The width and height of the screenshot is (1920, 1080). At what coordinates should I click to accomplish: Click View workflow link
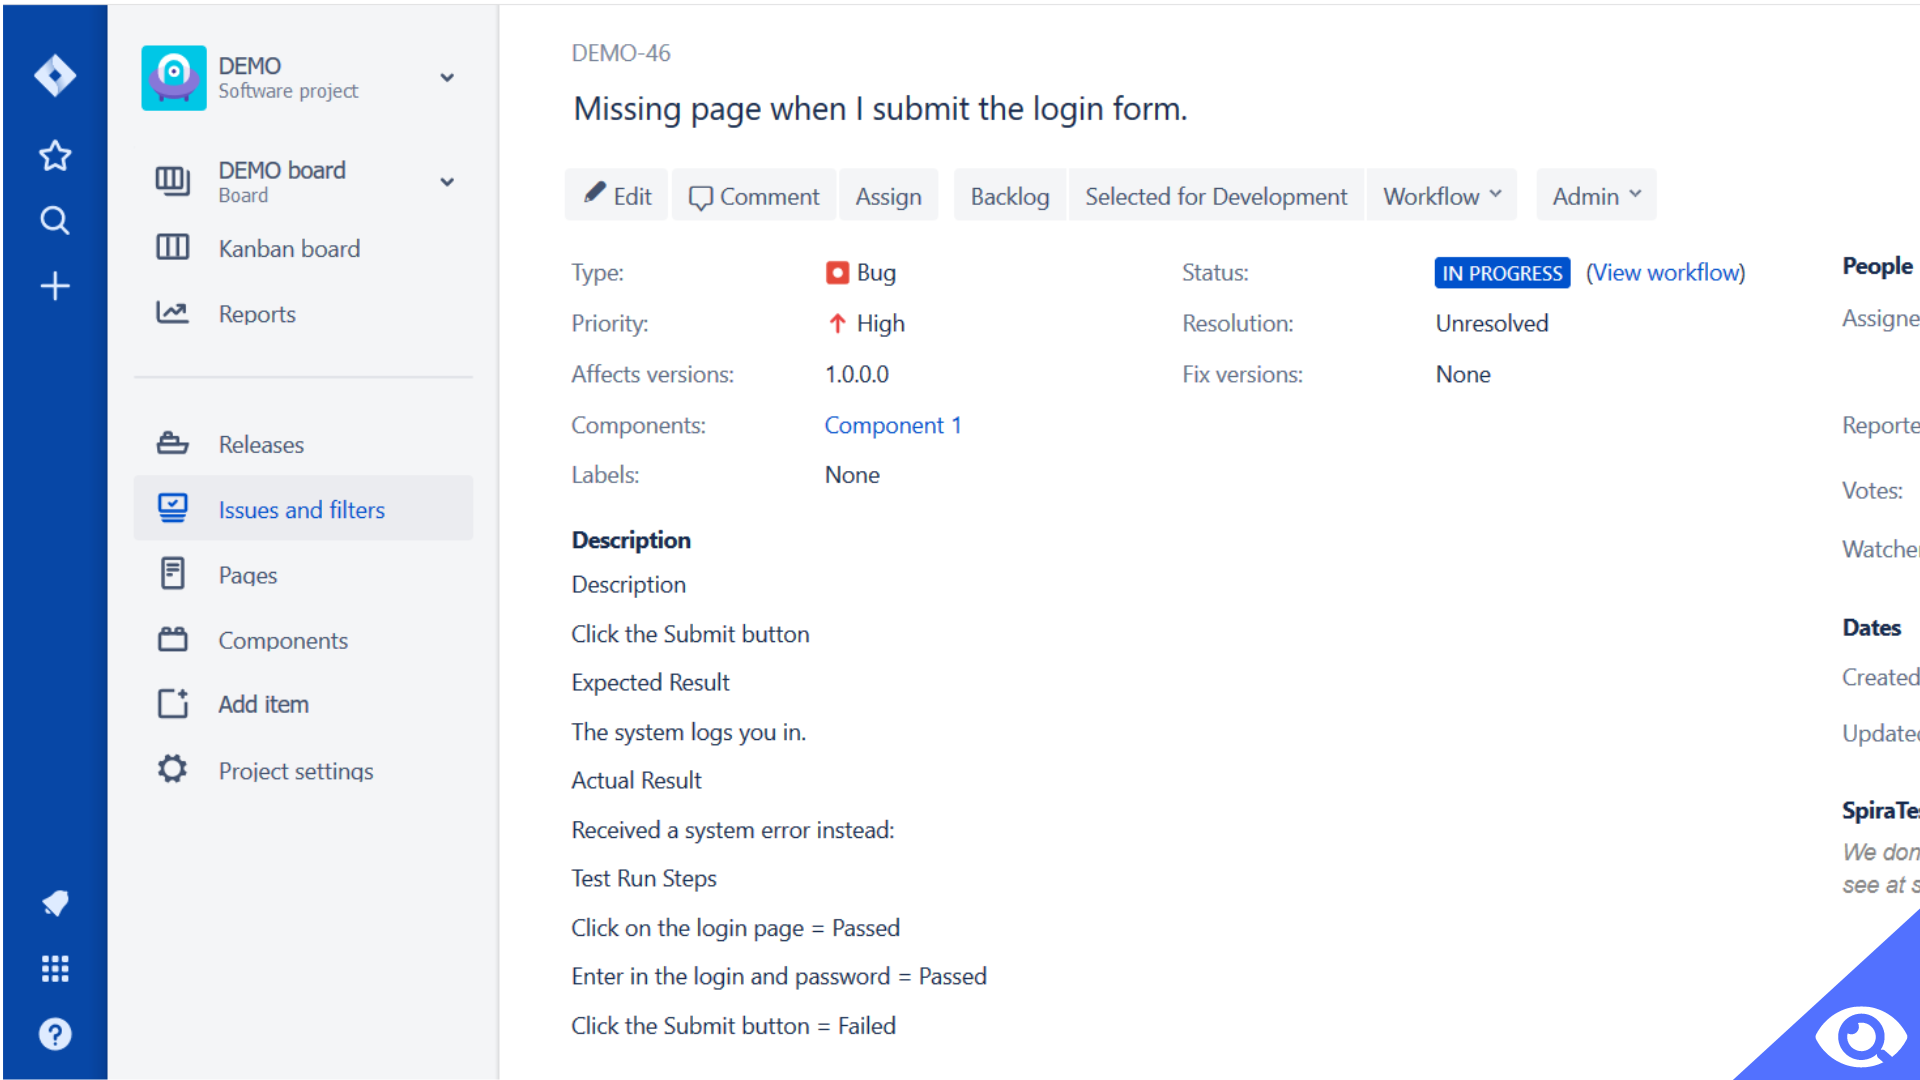pos(1665,273)
